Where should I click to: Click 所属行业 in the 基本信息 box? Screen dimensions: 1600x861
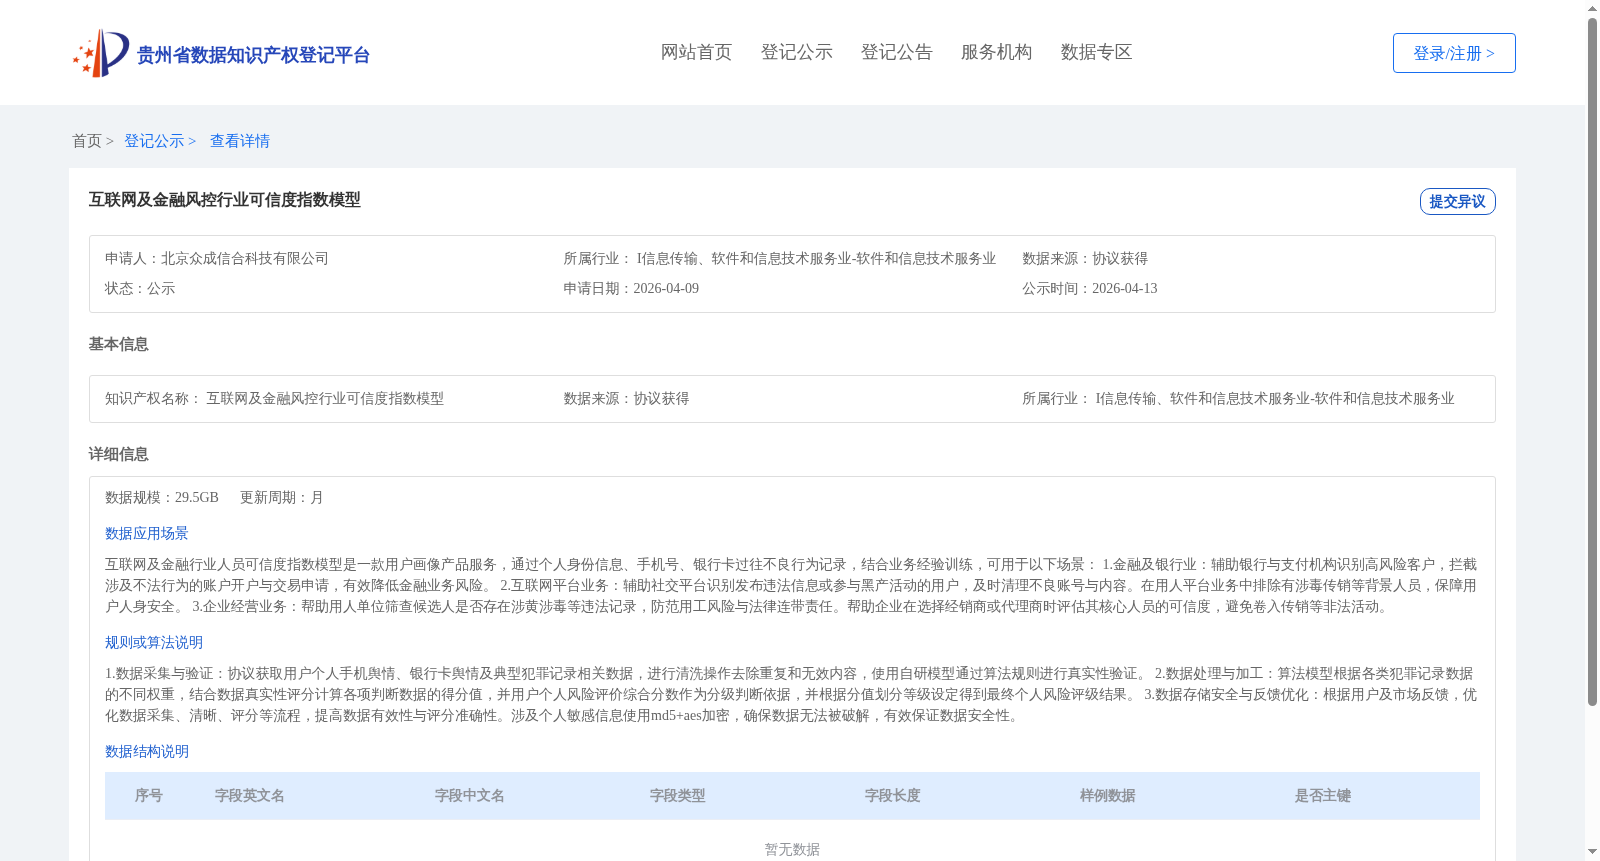point(1238,398)
